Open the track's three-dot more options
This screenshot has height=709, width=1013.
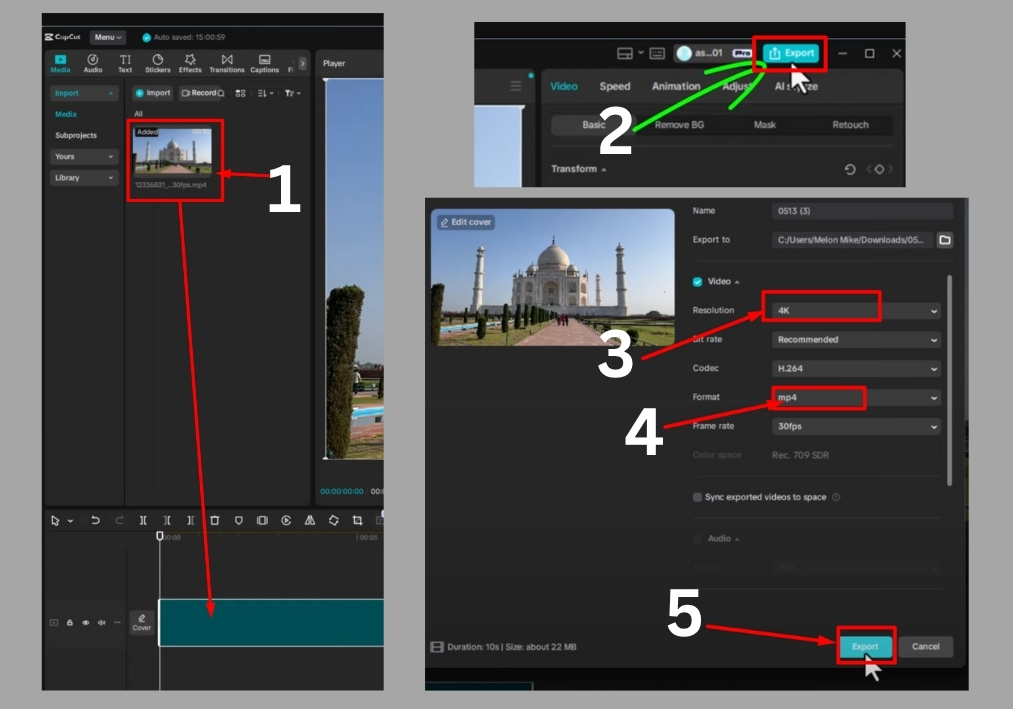point(117,622)
